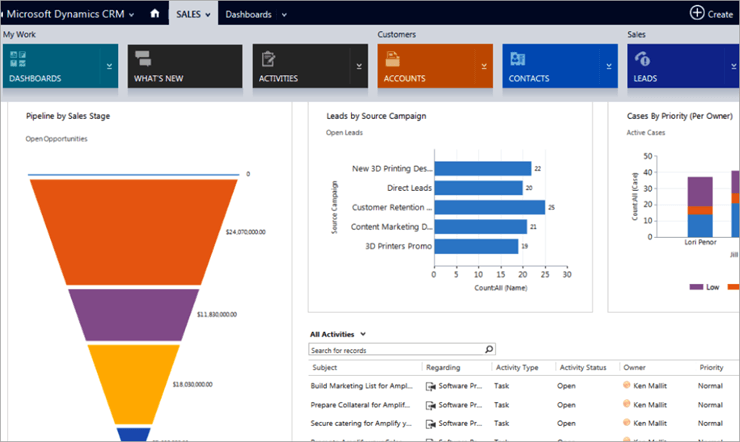Open the Dashboards tile icon
740x442 pixels.
[x=17, y=59]
